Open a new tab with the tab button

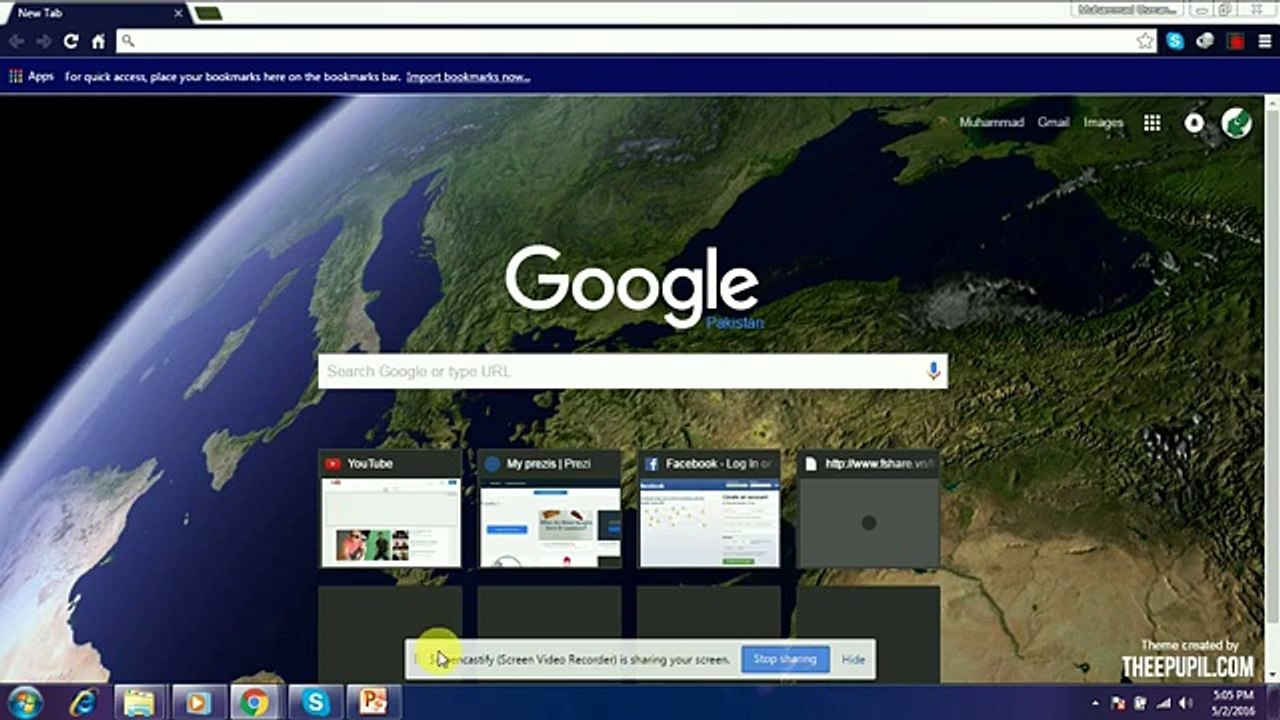pyautogui.click(x=208, y=13)
